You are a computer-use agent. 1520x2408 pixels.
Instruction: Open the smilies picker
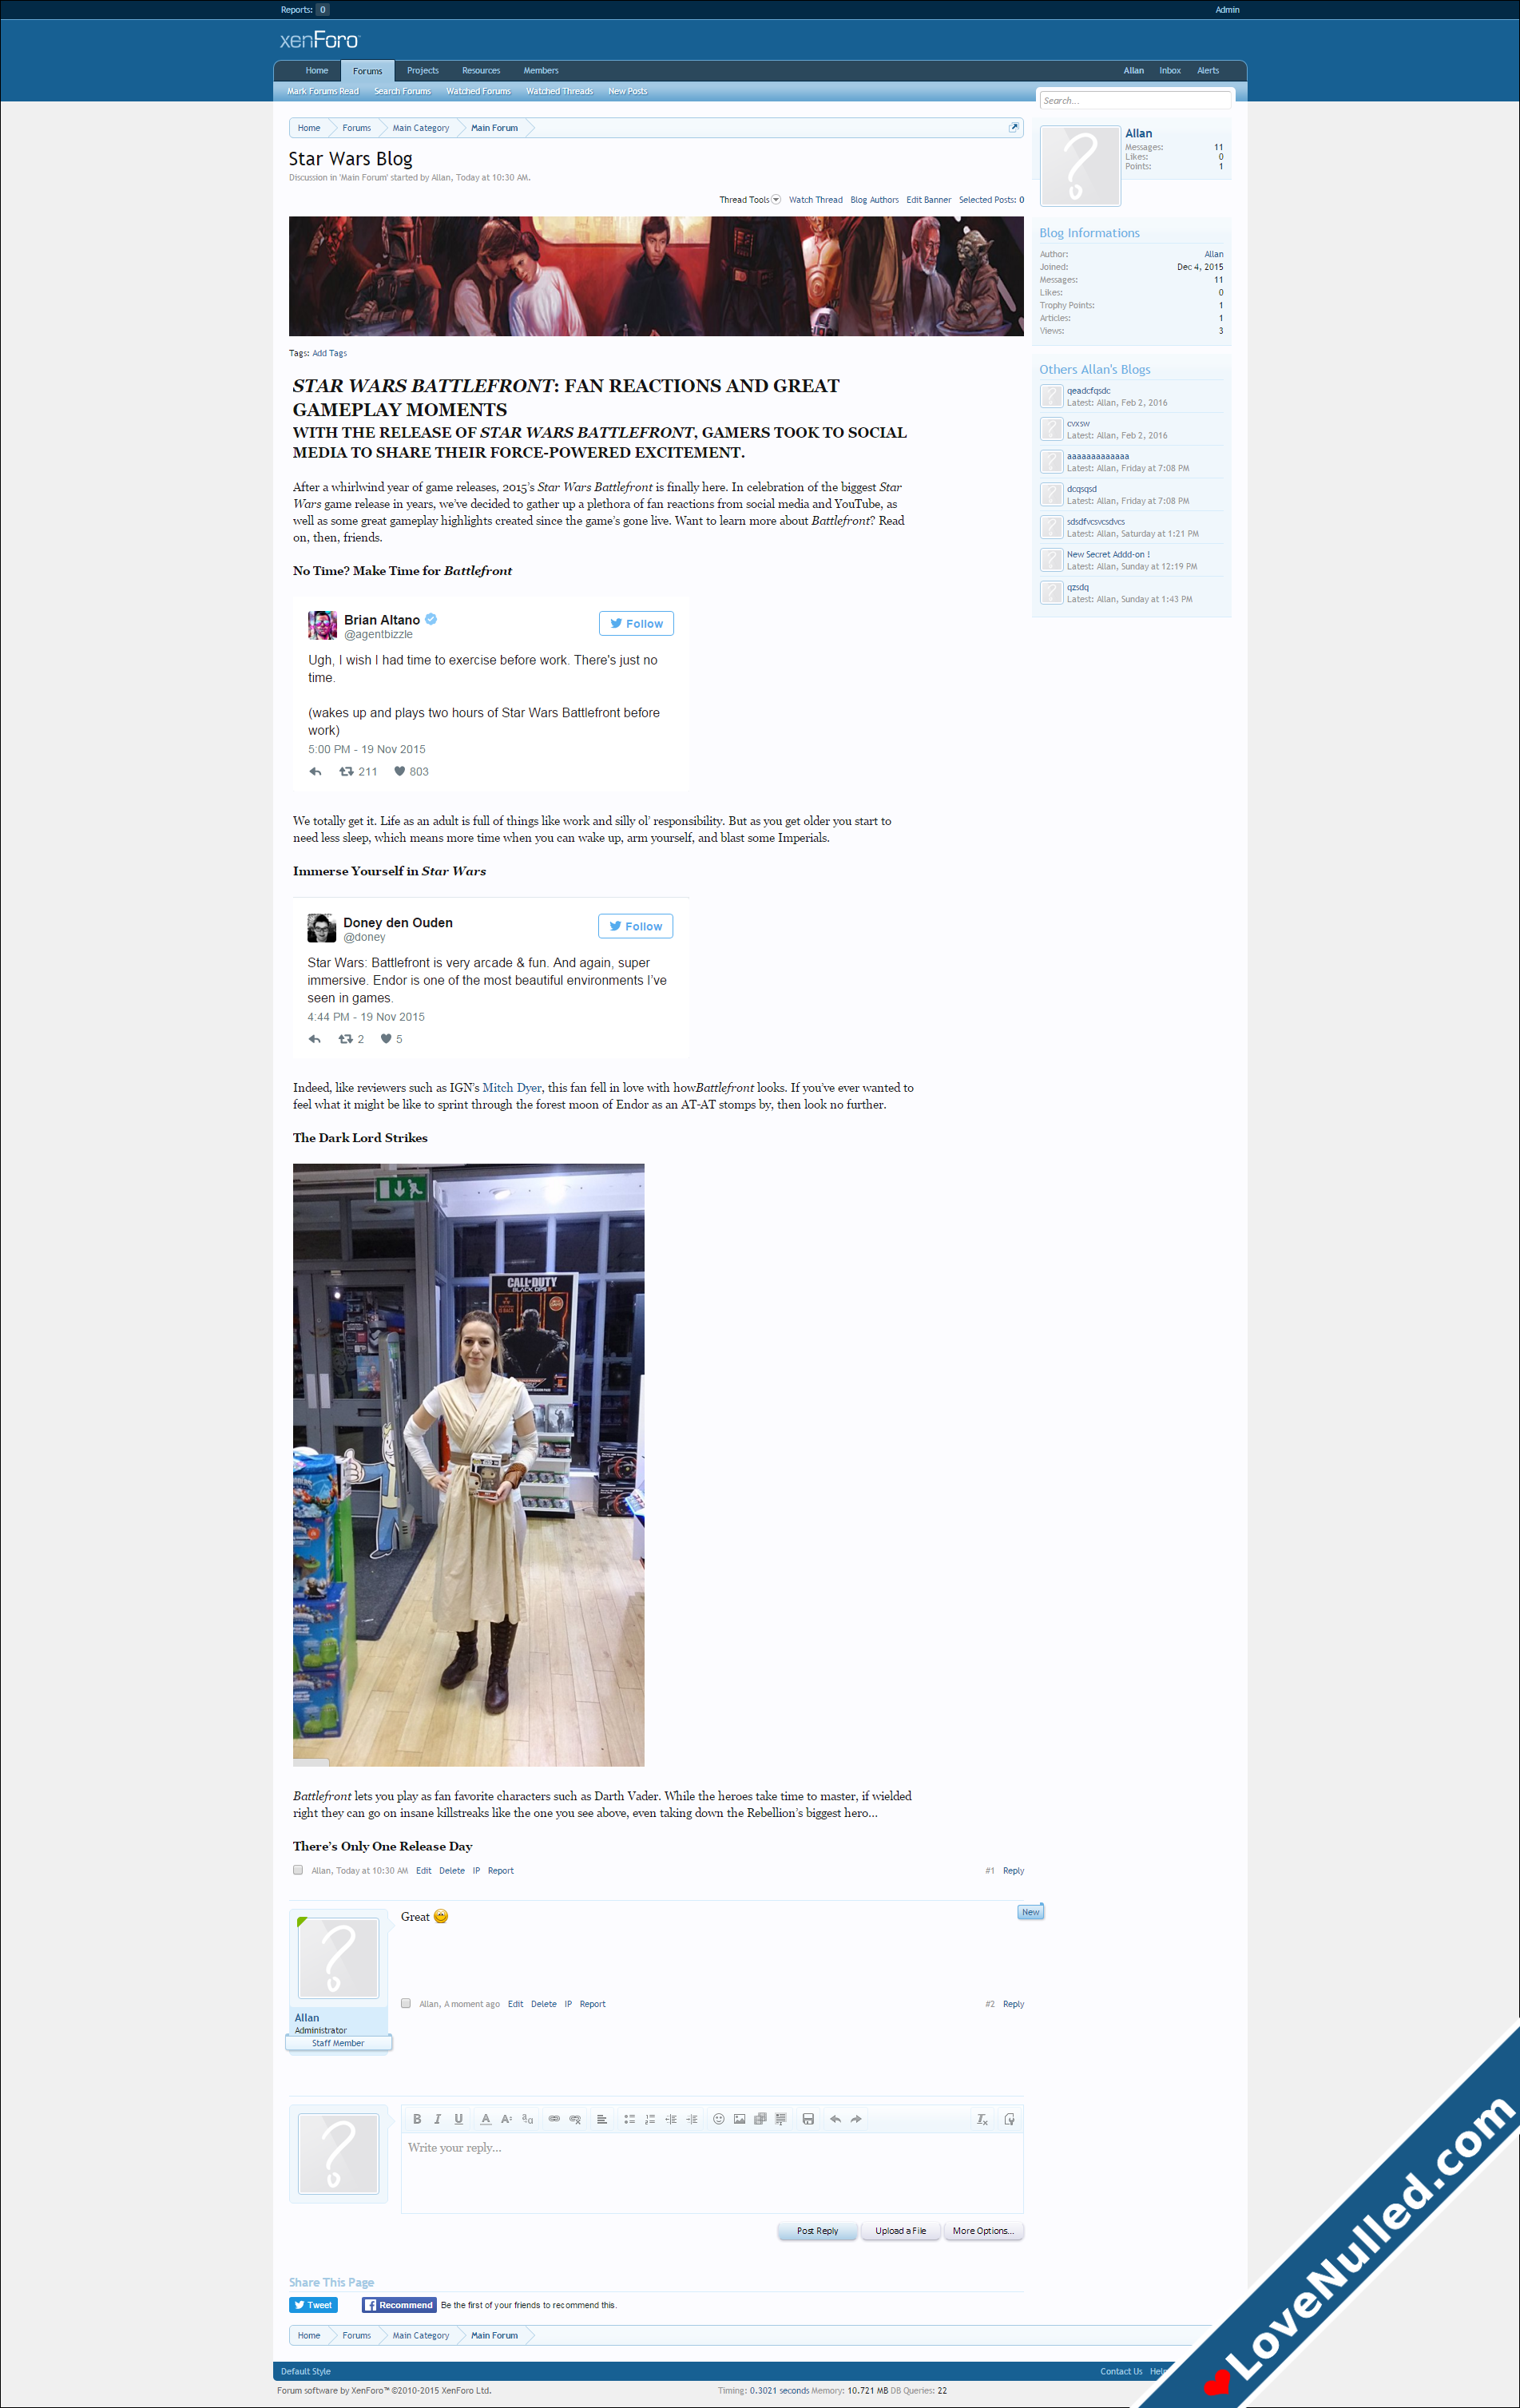718,2119
